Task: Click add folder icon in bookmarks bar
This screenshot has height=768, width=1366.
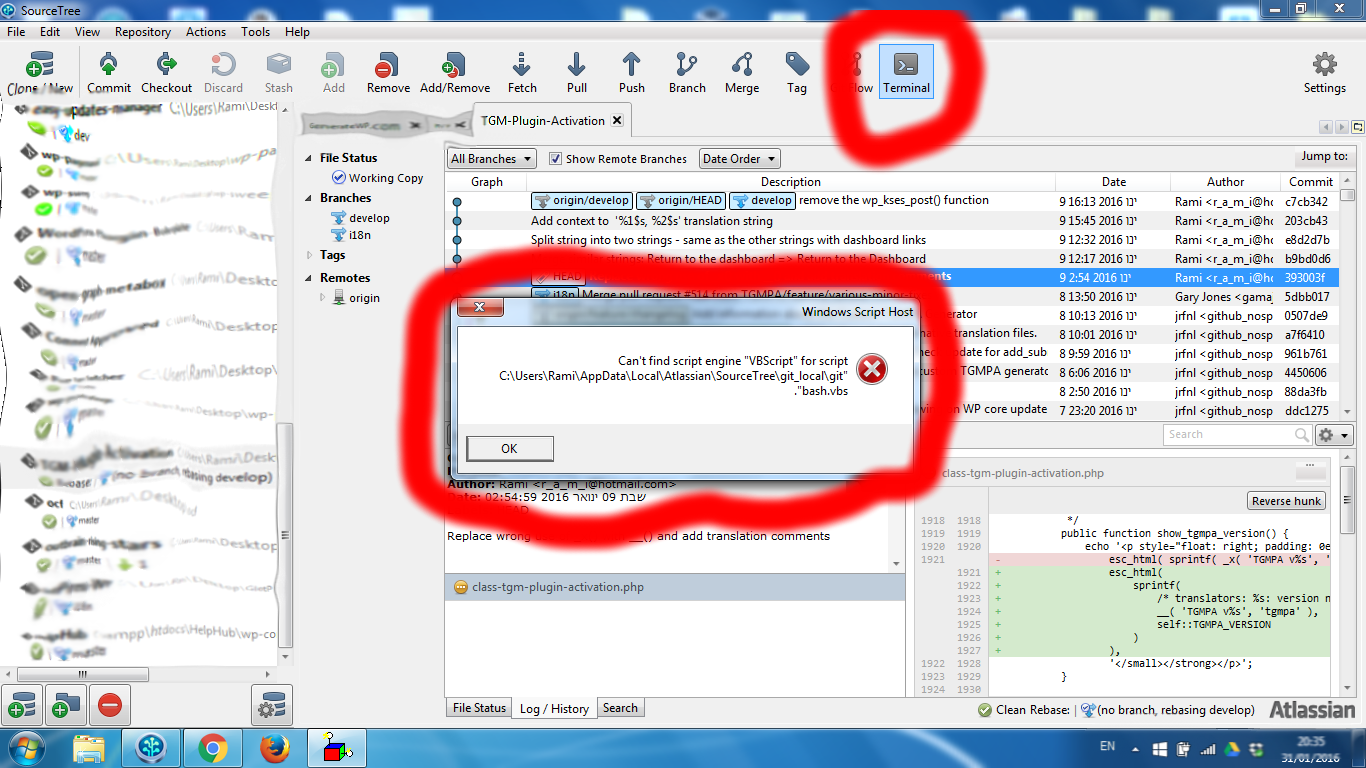Action: click(66, 707)
